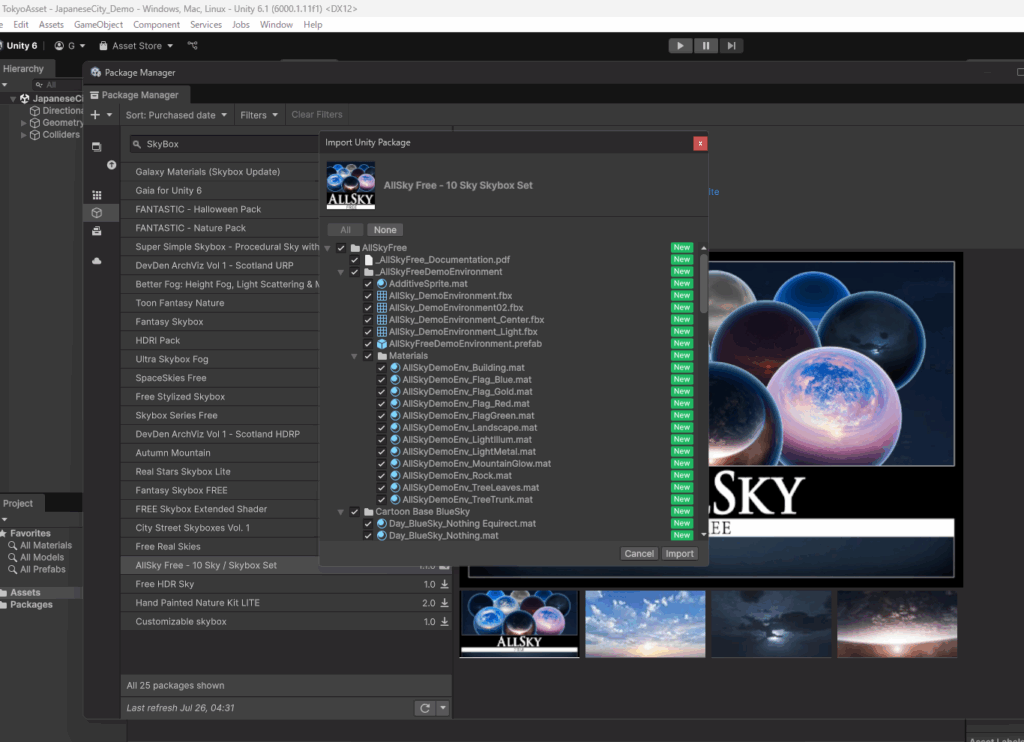Open the Built-in packages icon in sidebar

pyautogui.click(x=97, y=231)
